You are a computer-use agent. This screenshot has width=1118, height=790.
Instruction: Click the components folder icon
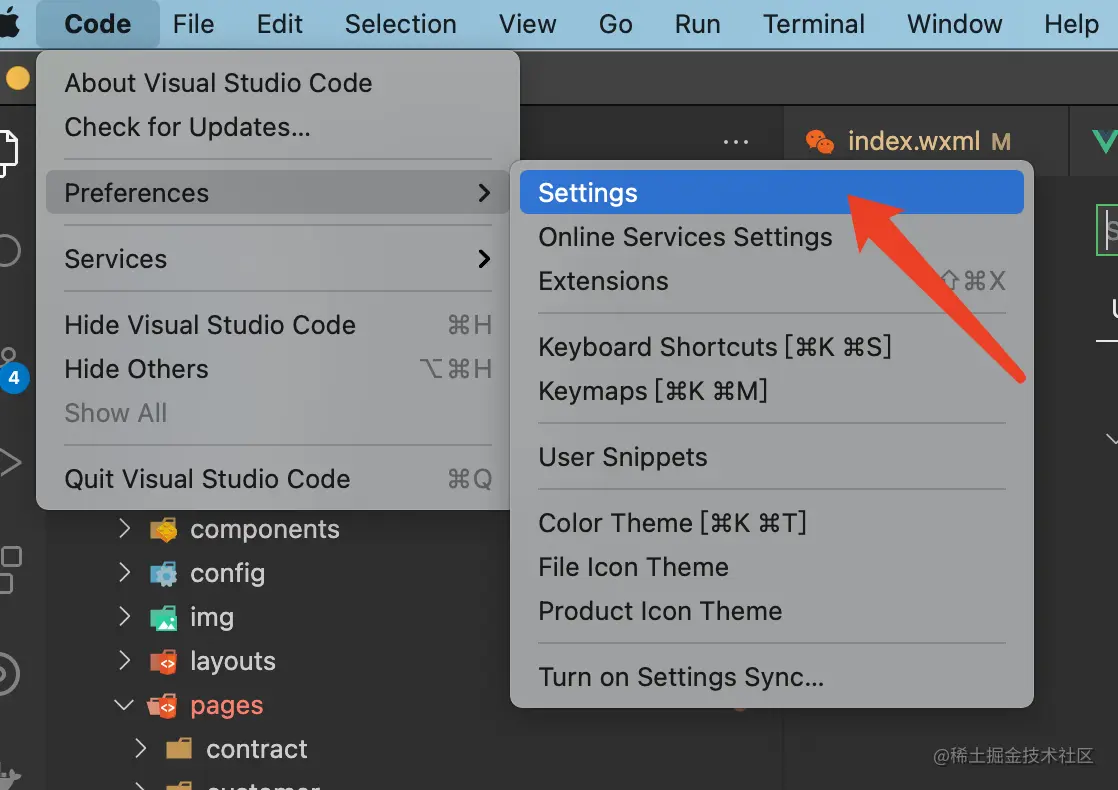coord(163,530)
